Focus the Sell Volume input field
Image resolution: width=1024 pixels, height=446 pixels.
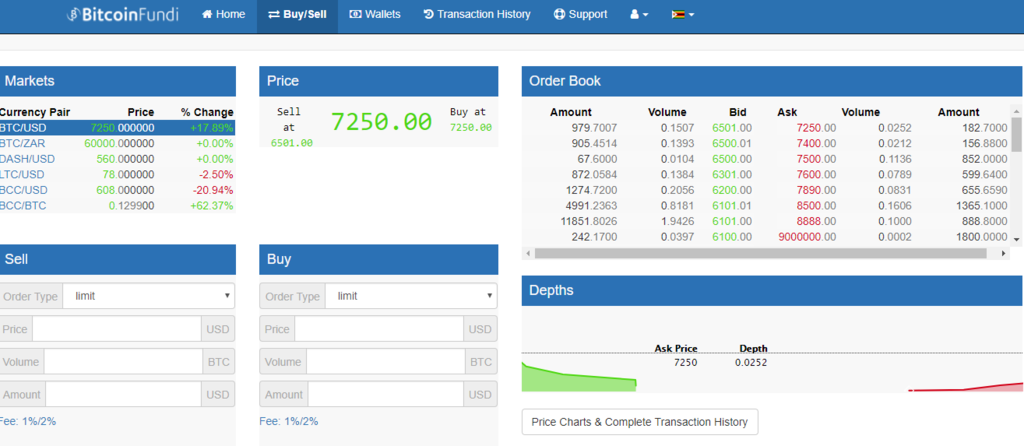coord(123,362)
